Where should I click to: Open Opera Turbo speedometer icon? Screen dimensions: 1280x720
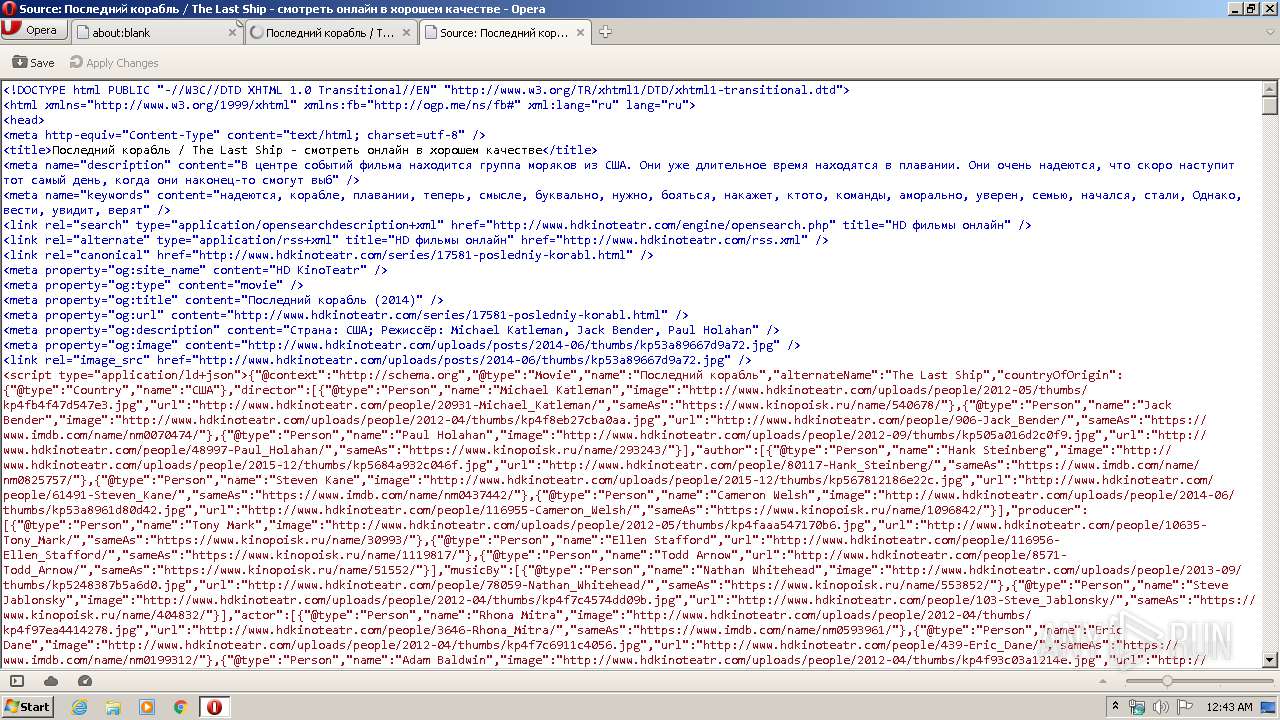[x=85, y=681]
